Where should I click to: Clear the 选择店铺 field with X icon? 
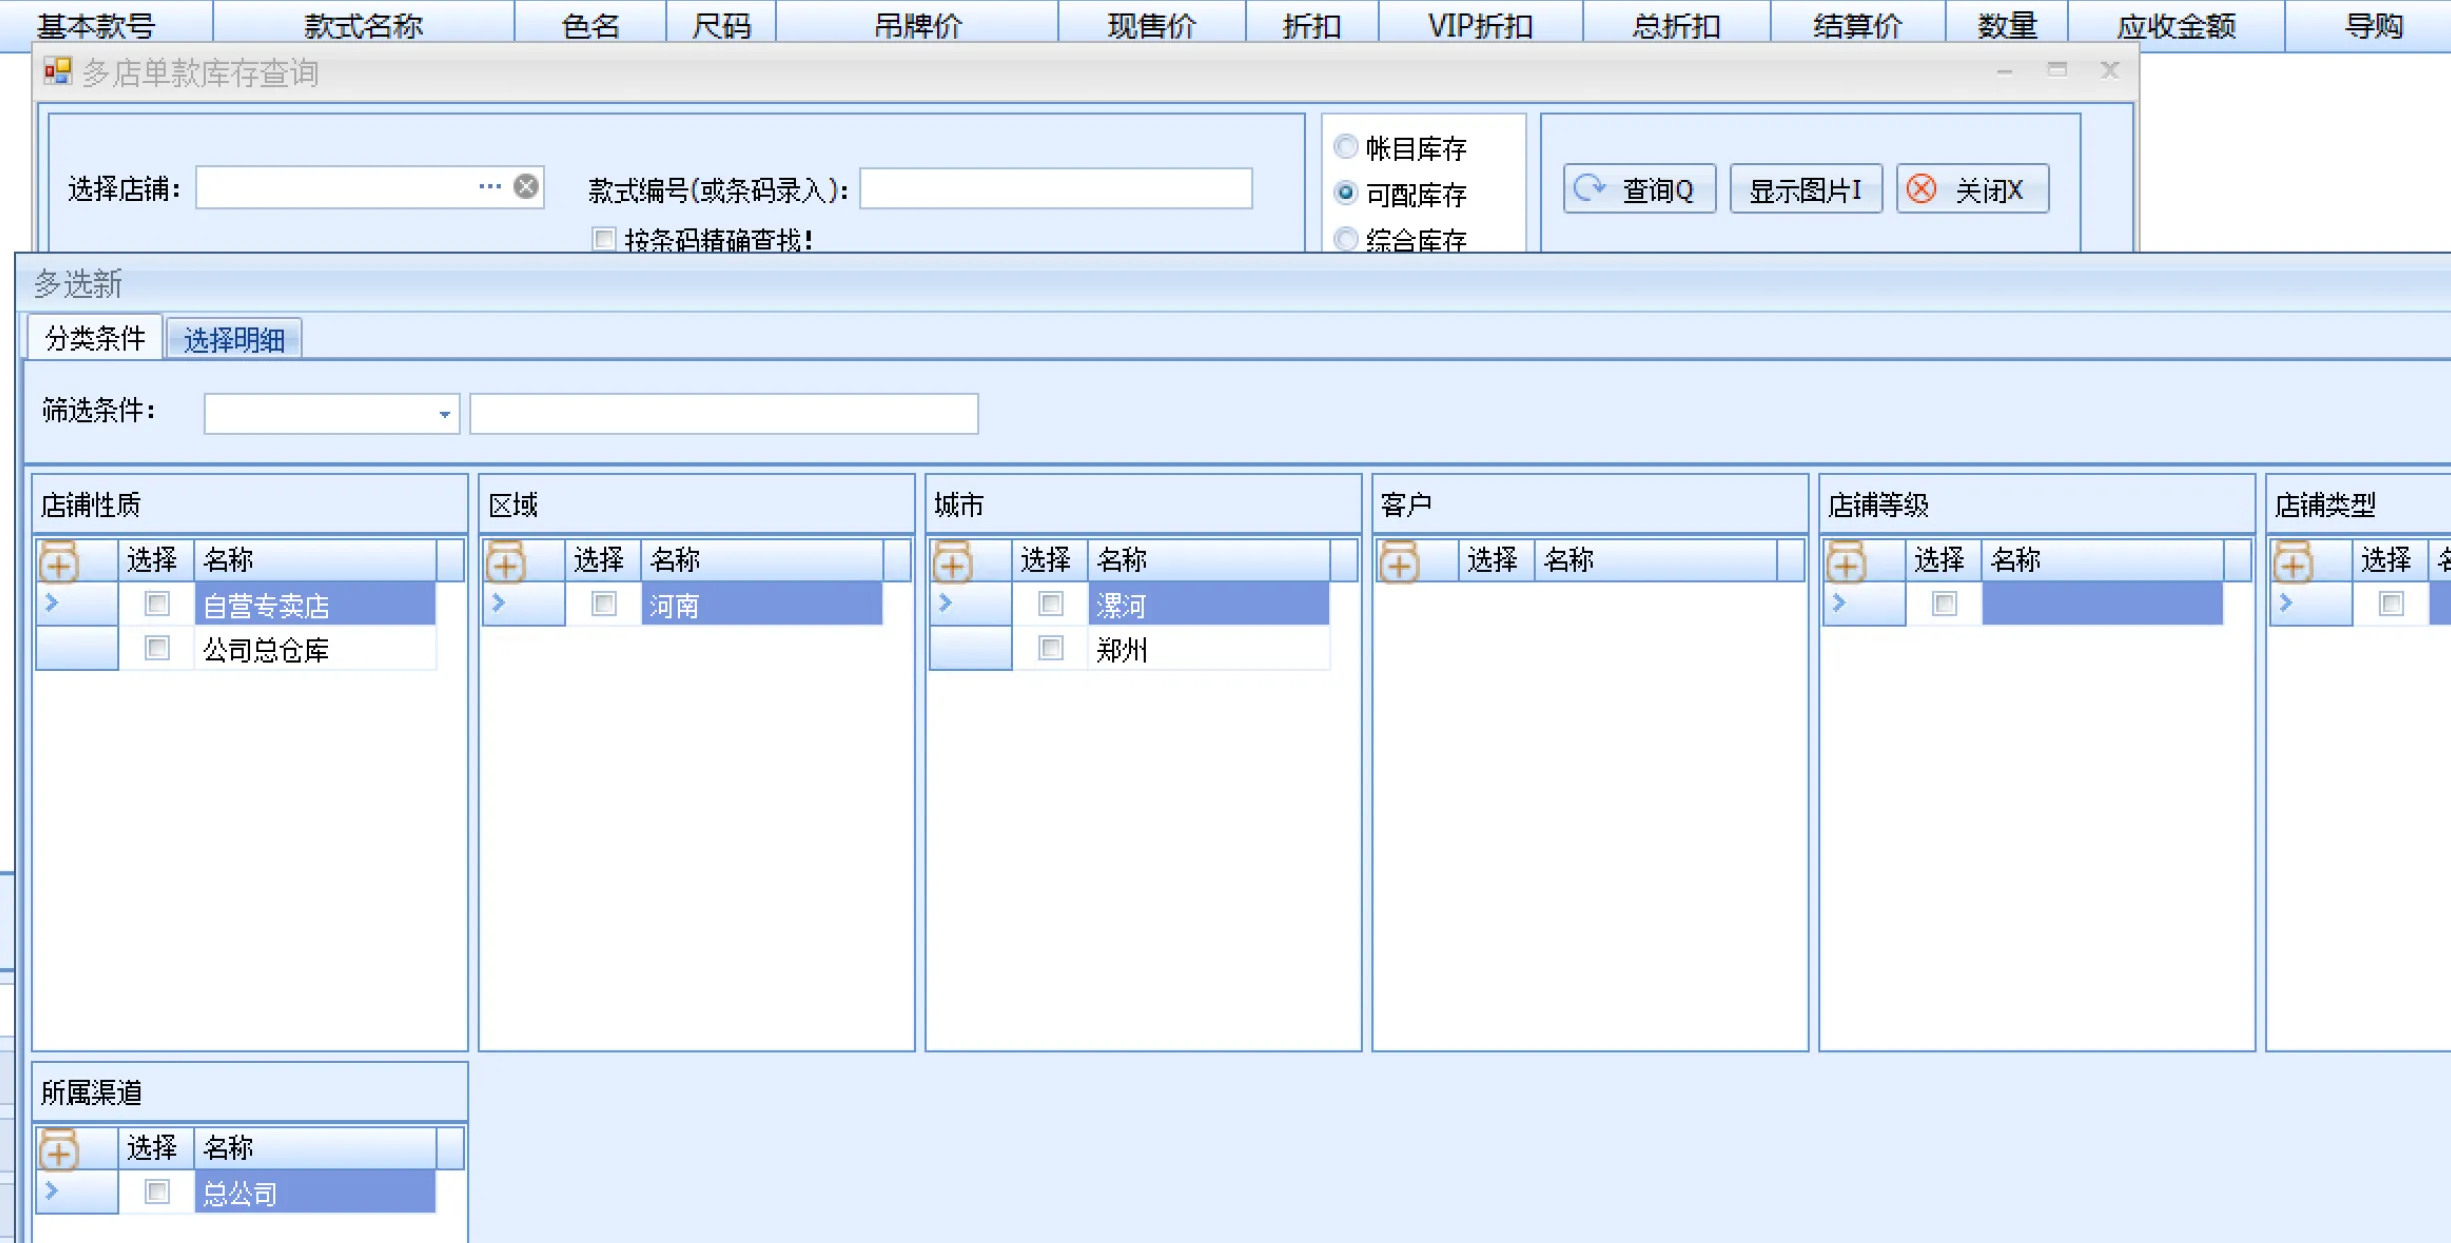pyautogui.click(x=526, y=187)
